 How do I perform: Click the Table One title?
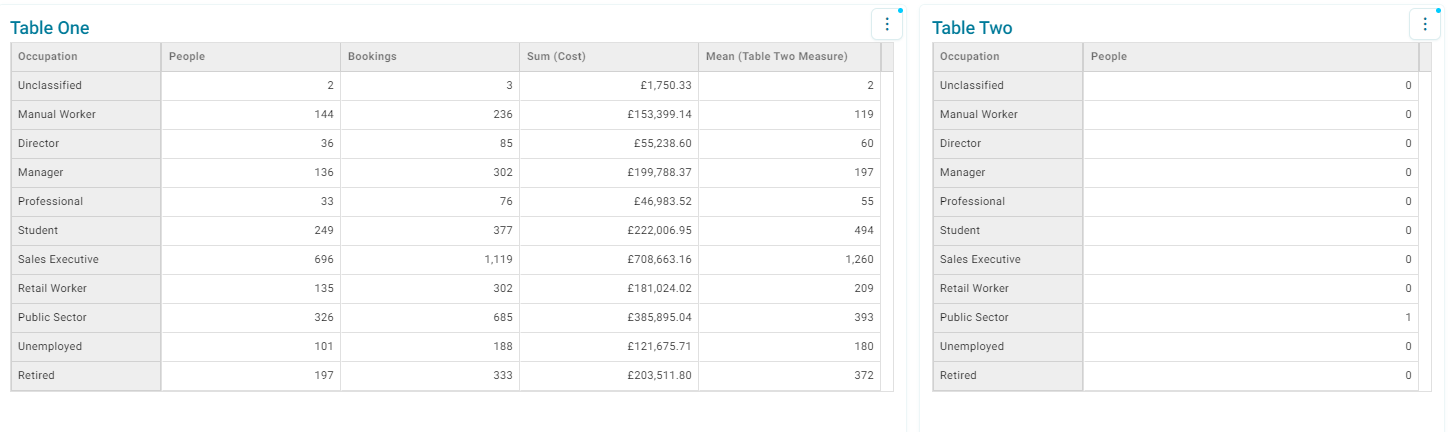pyautogui.click(x=50, y=28)
